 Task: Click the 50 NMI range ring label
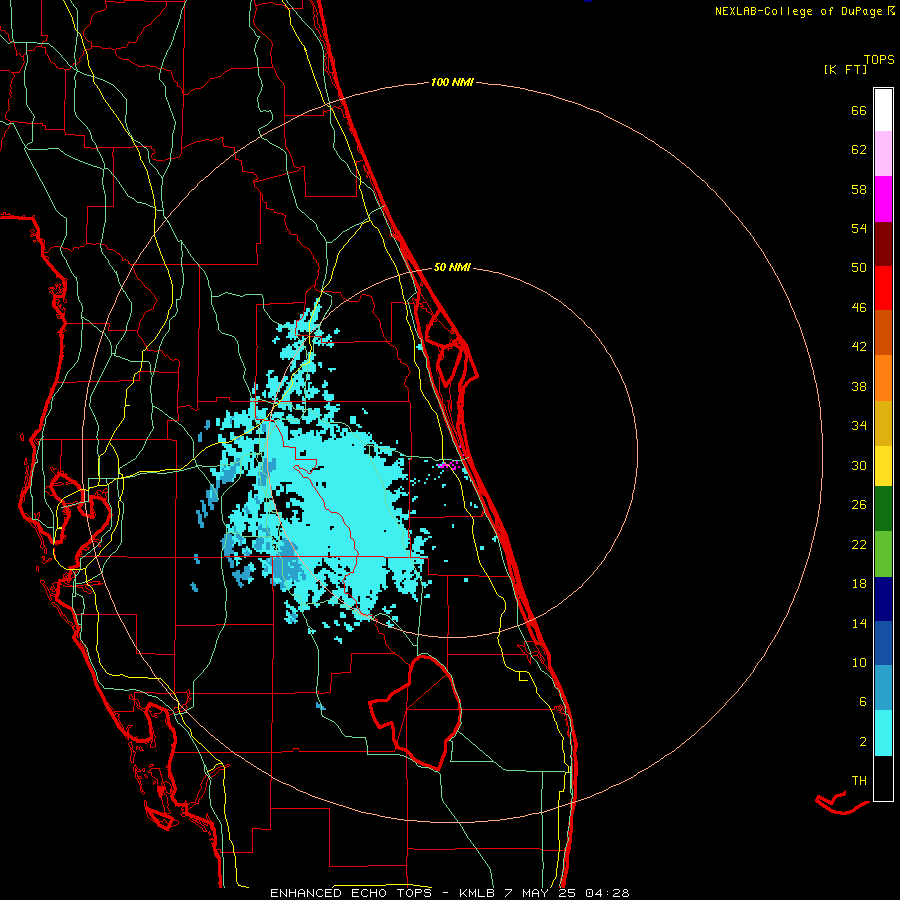(x=452, y=267)
